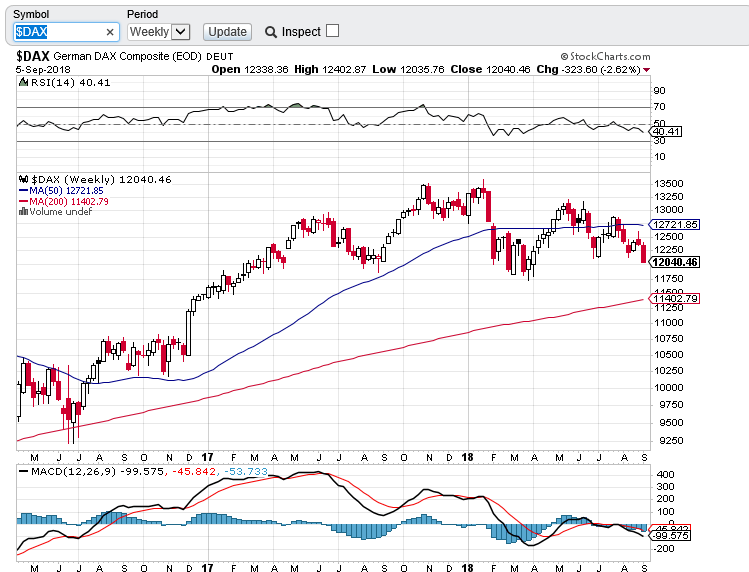Click the 18 year marker on price chart axis

(x=467, y=457)
